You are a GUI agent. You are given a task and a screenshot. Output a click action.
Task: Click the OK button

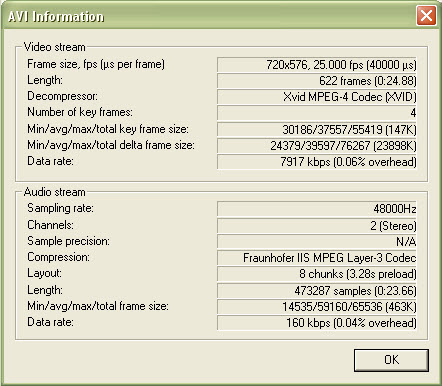point(391,360)
